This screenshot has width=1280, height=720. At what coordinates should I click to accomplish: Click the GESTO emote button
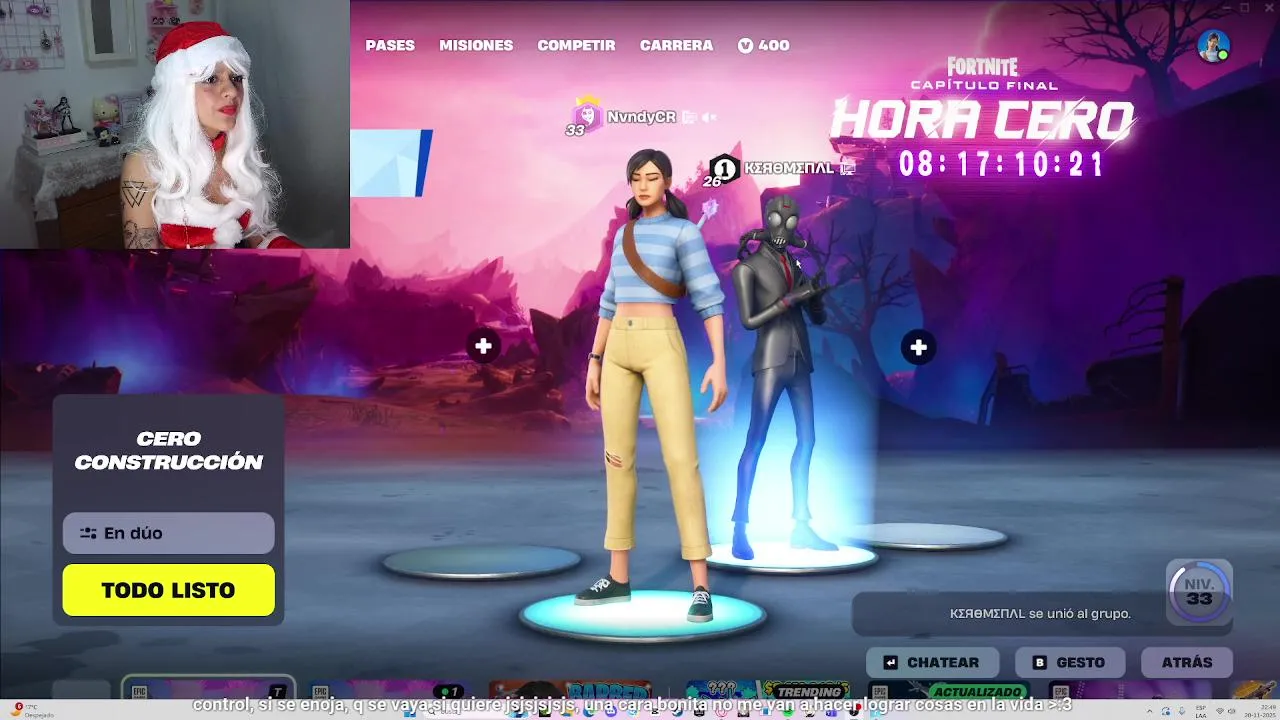[x=1070, y=662]
